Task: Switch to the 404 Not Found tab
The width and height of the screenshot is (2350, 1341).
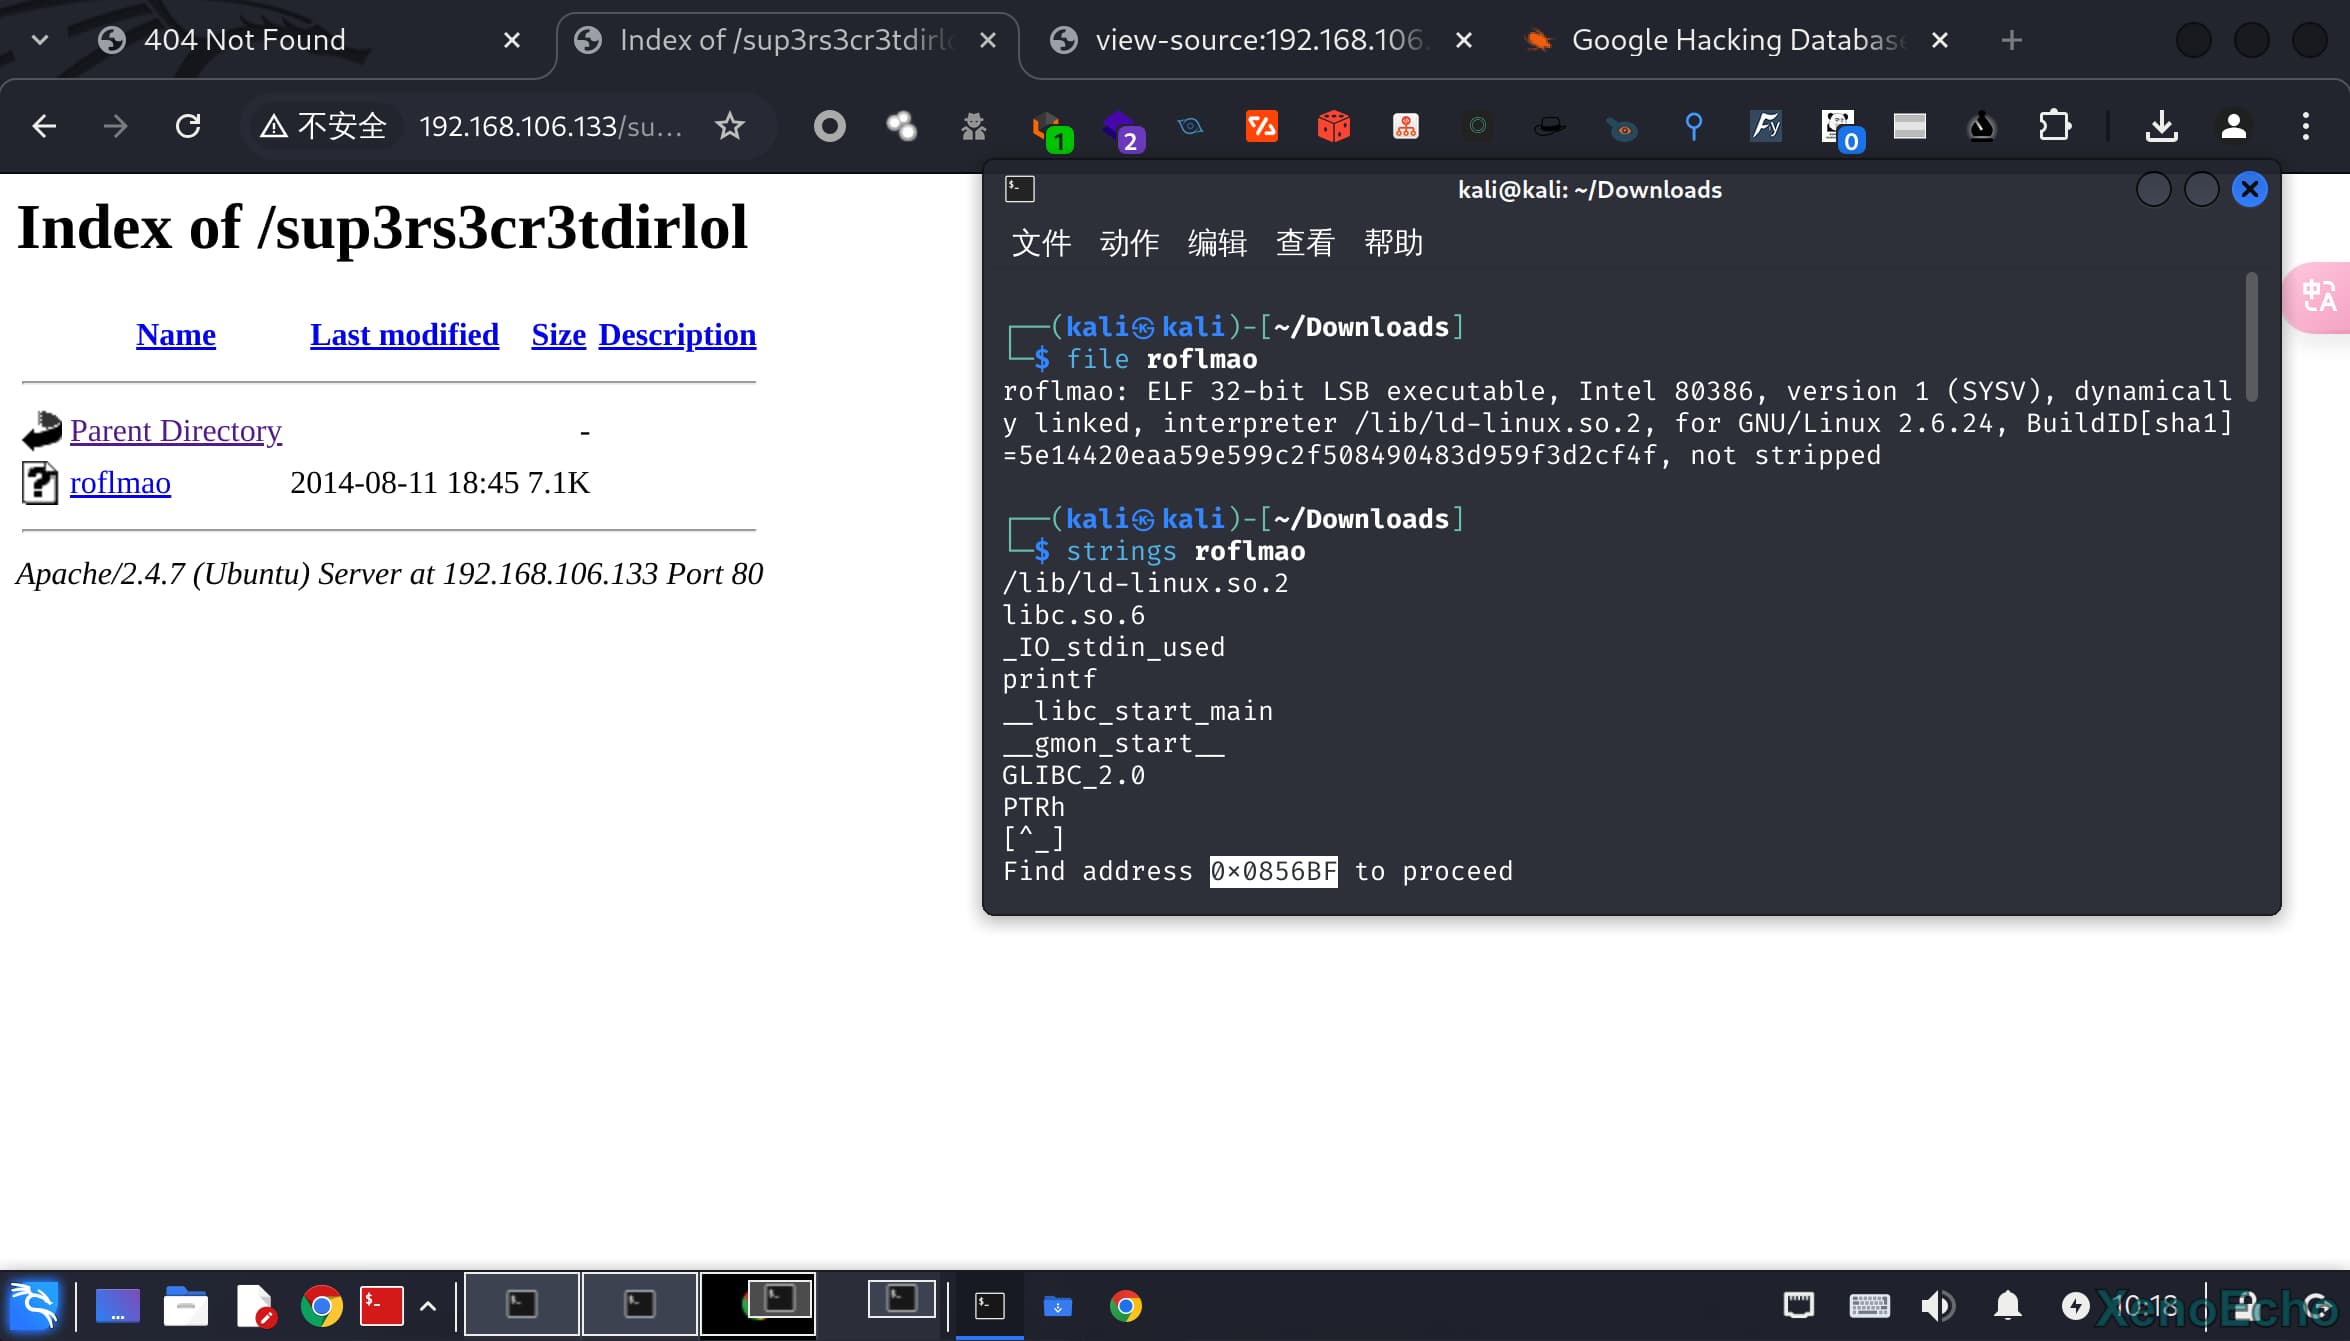Action: [245, 40]
